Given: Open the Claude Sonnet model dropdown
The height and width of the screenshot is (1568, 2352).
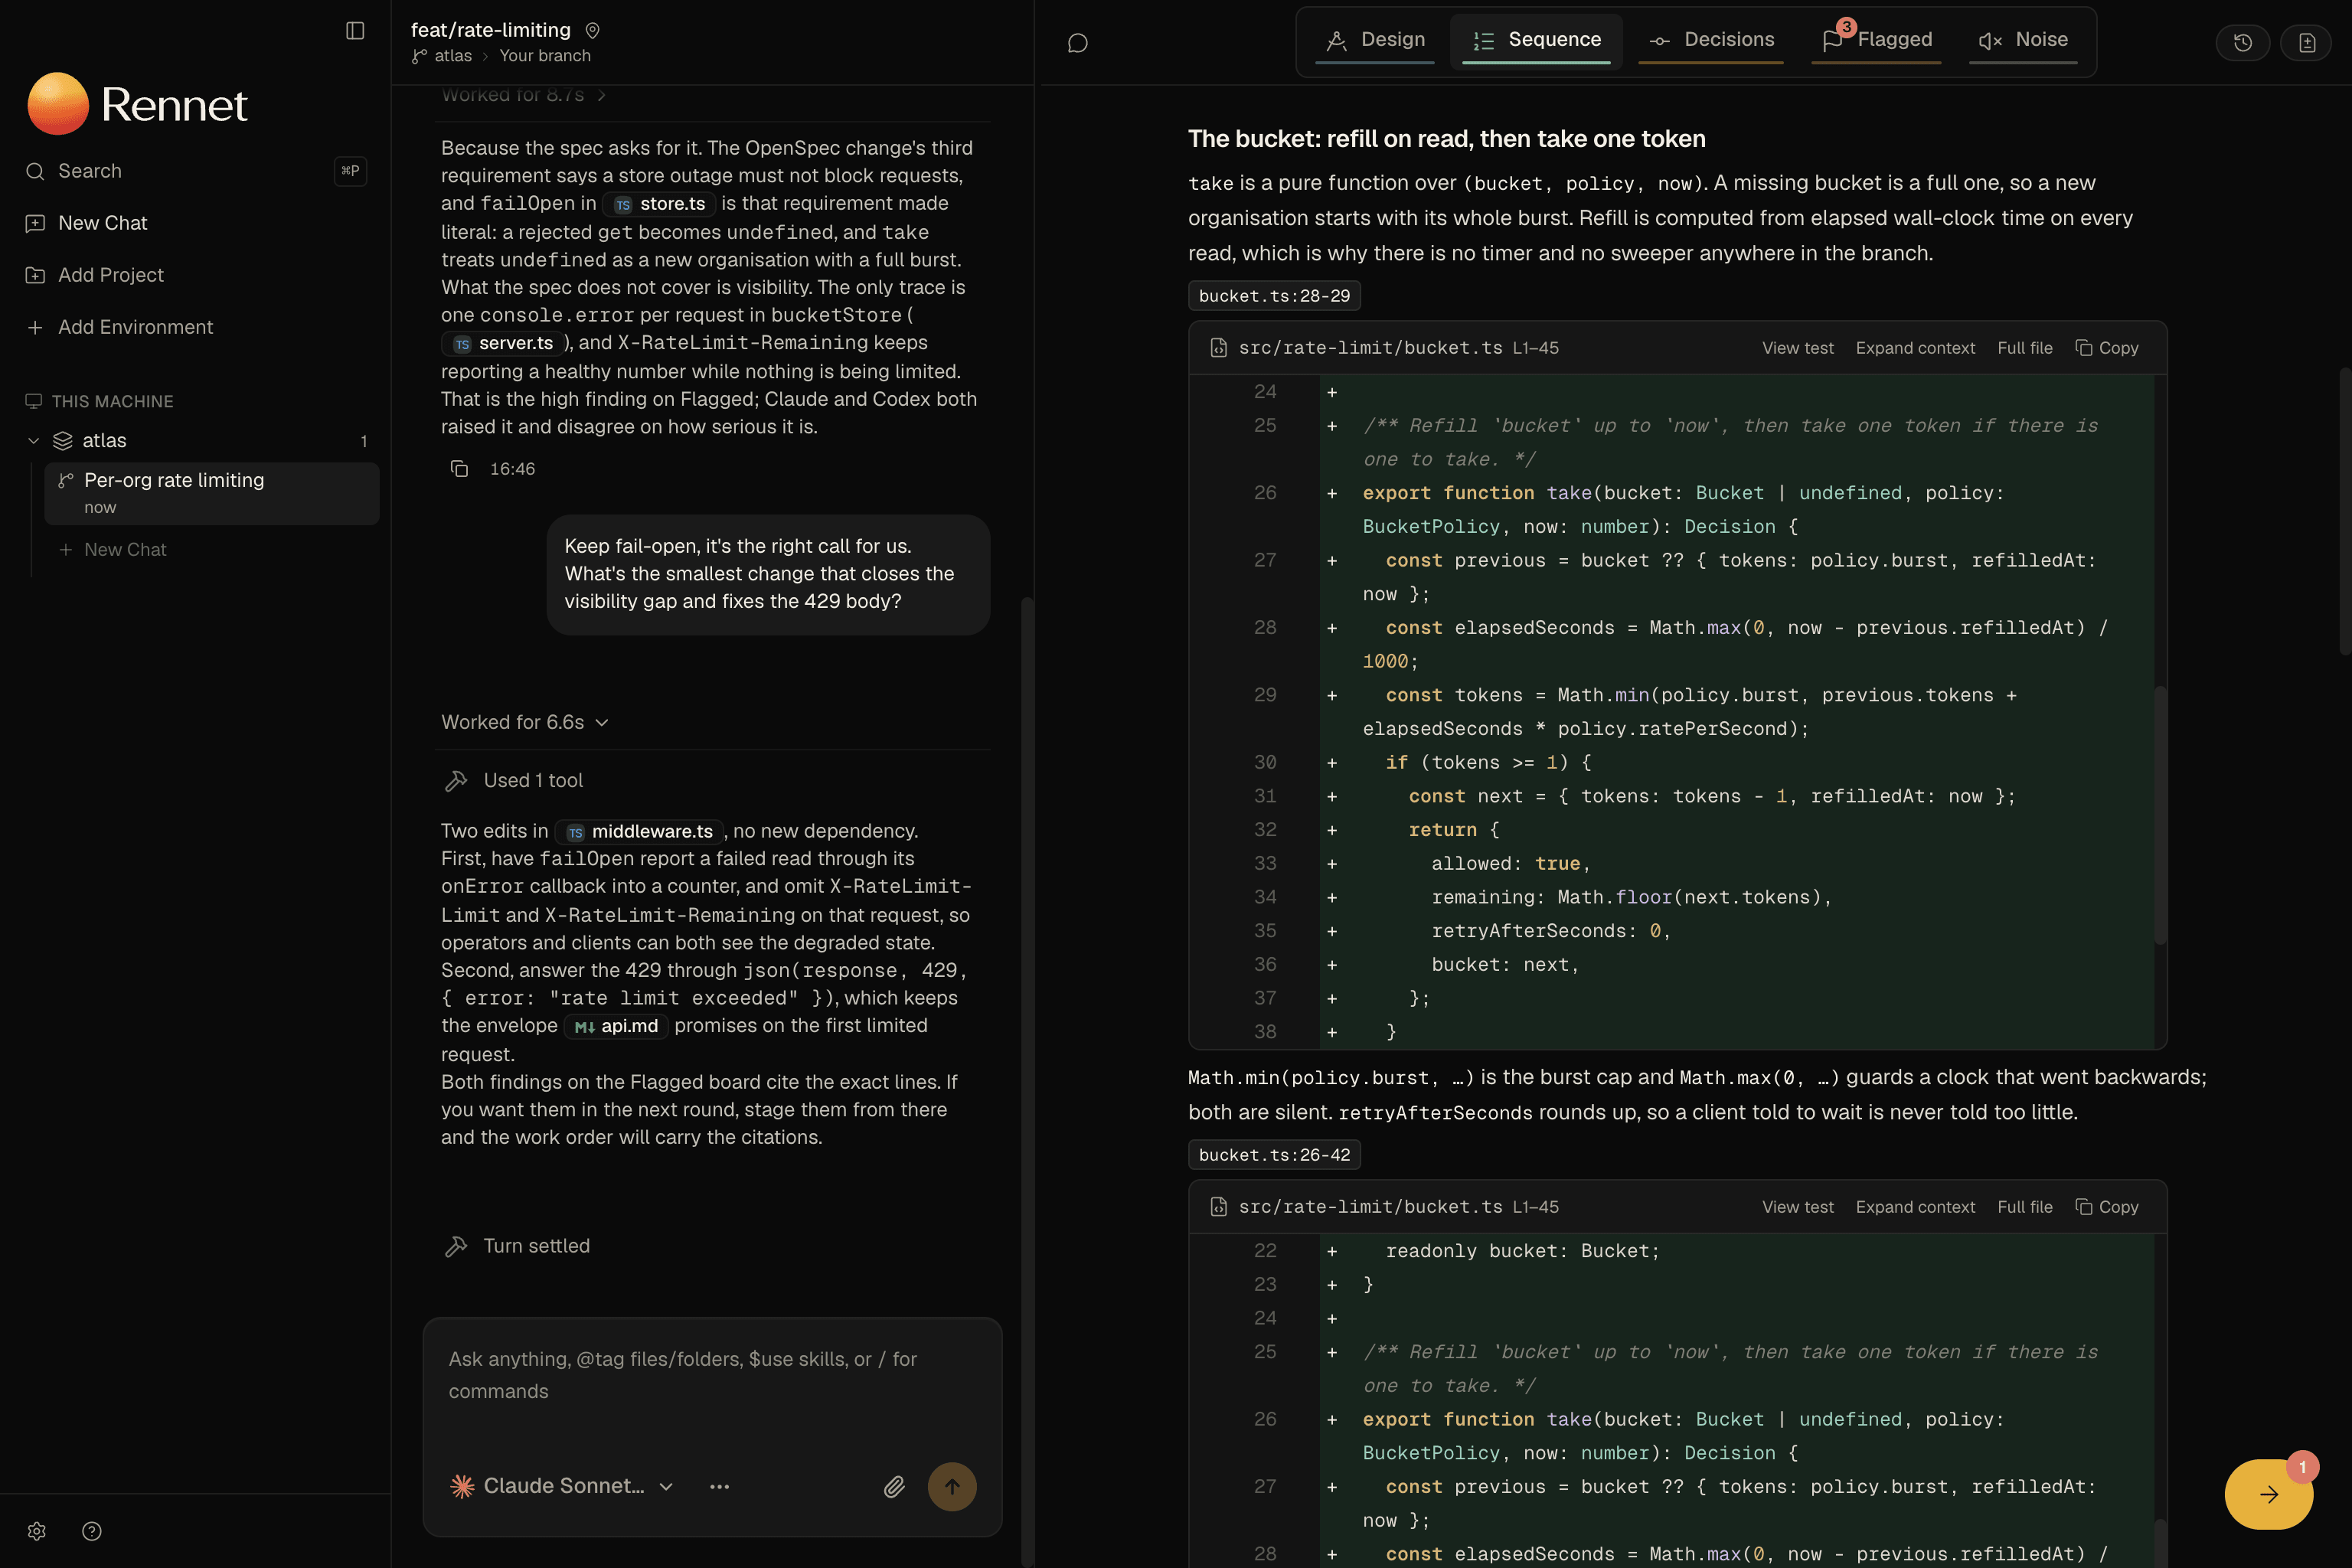Looking at the screenshot, I should pyautogui.click(x=563, y=1486).
